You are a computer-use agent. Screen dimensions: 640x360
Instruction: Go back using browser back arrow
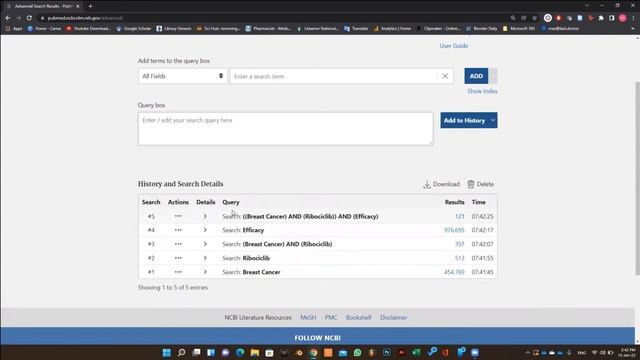tap(8, 18)
